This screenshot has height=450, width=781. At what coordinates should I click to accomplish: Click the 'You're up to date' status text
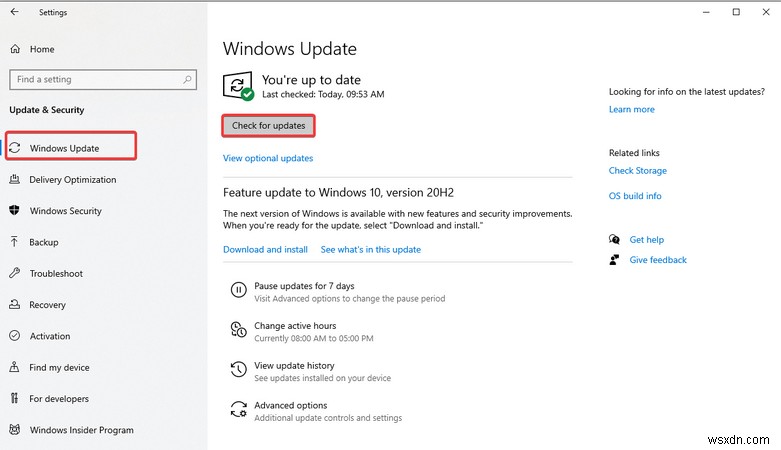(311, 80)
